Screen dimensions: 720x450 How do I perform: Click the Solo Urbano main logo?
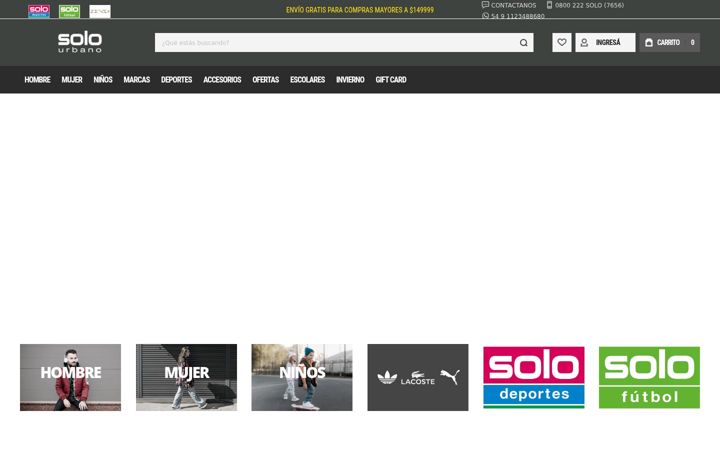(x=80, y=42)
